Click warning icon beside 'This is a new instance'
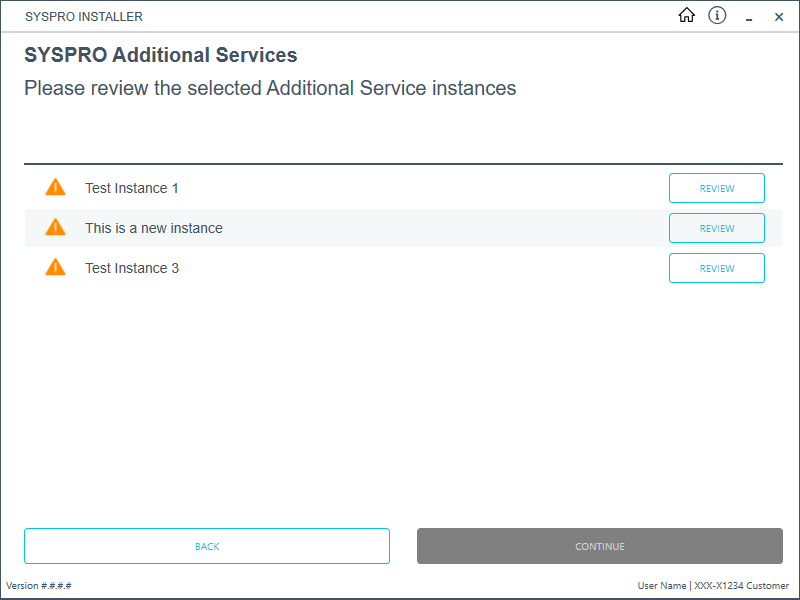The height and width of the screenshot is (600, 800). pyautogui.click(x=55, y=227)
